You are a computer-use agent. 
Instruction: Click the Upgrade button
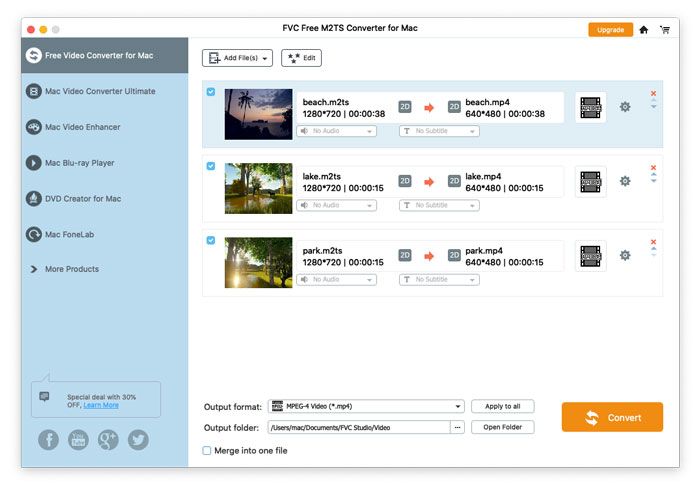[610, 29]
